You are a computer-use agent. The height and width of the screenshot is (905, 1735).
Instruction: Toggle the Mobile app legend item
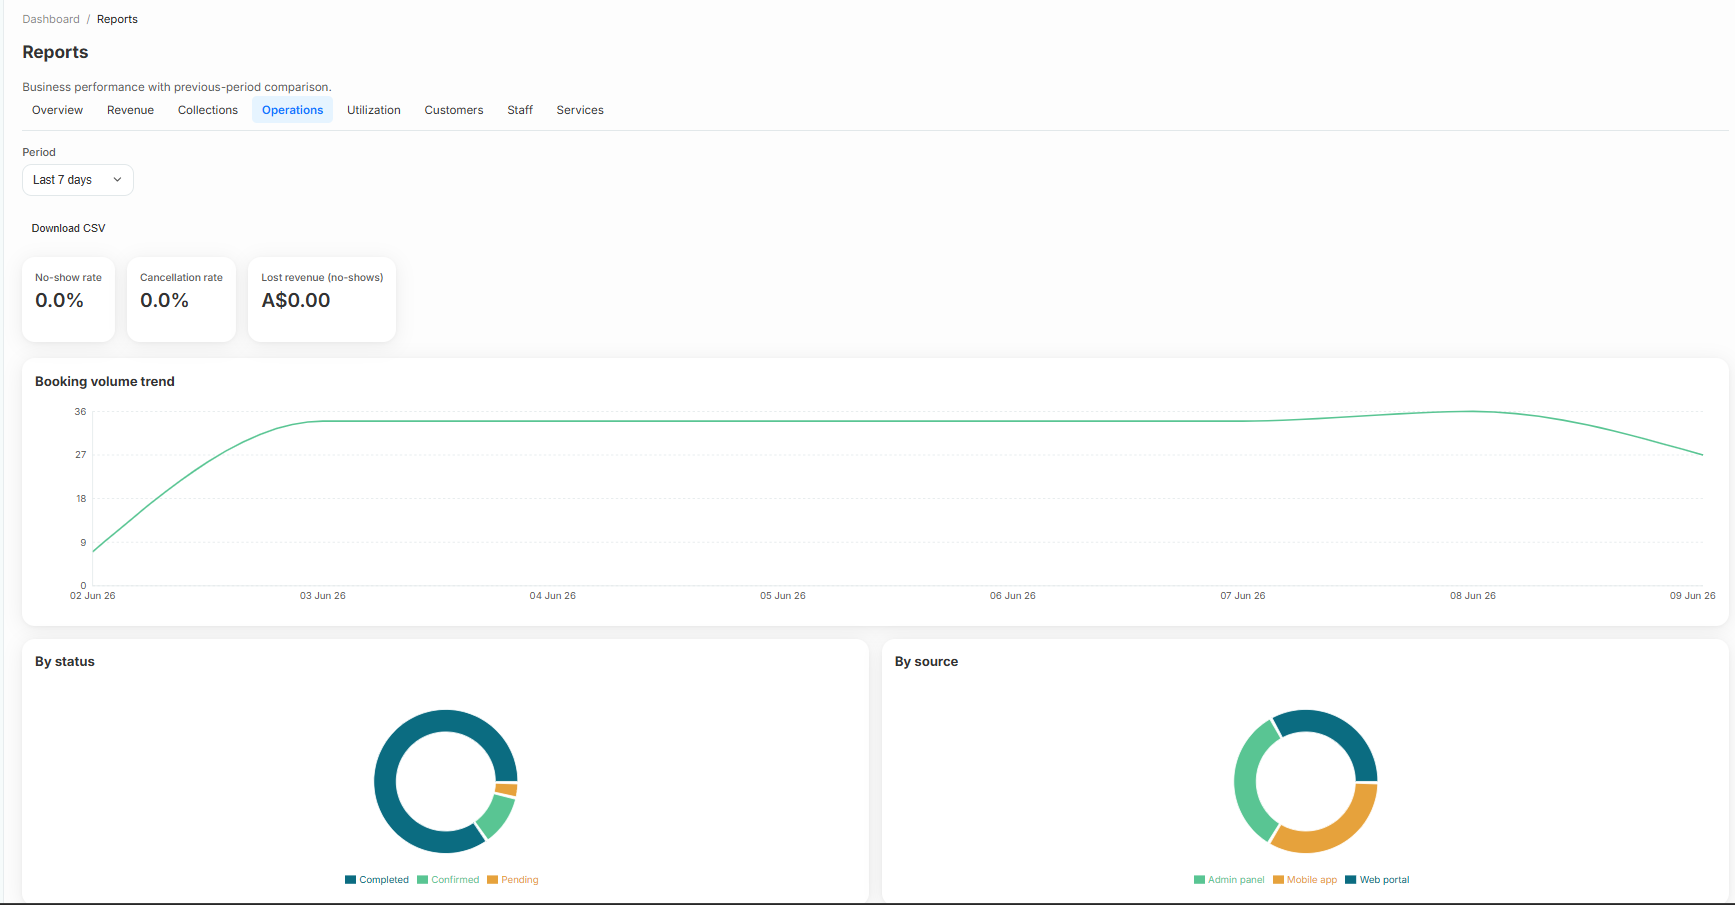click(1305, 880)
